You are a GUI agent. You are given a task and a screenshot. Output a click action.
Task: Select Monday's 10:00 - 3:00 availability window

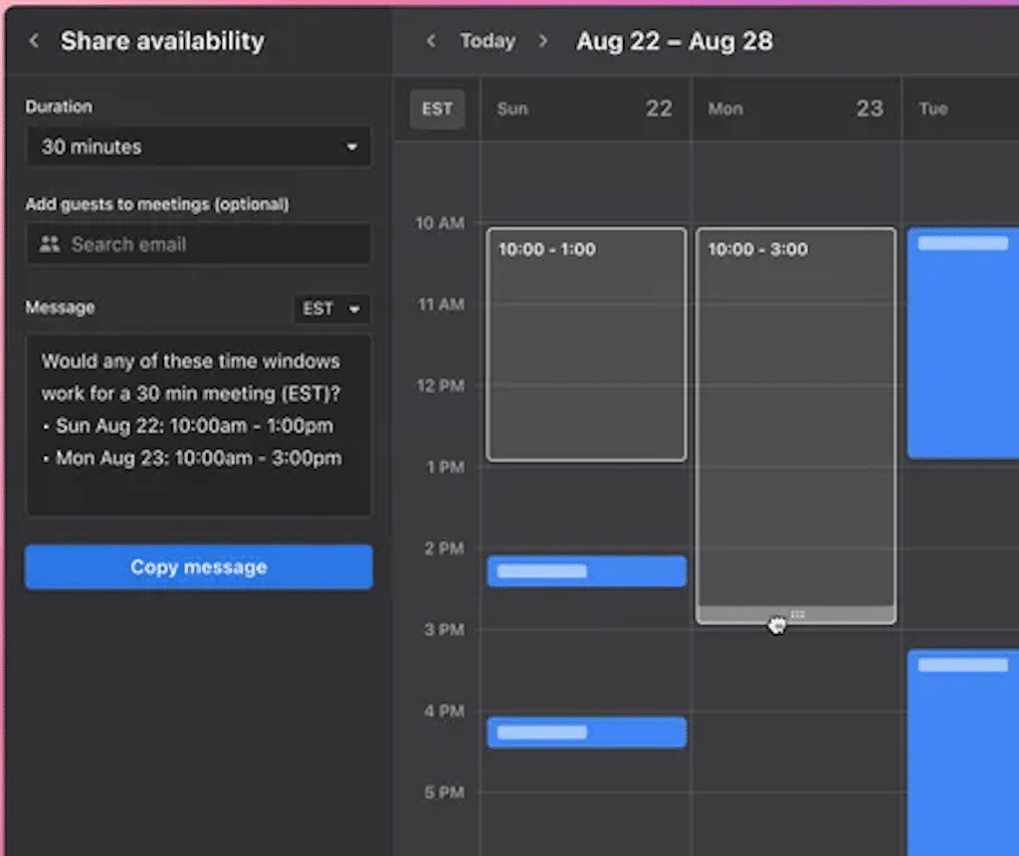point(796,420)
